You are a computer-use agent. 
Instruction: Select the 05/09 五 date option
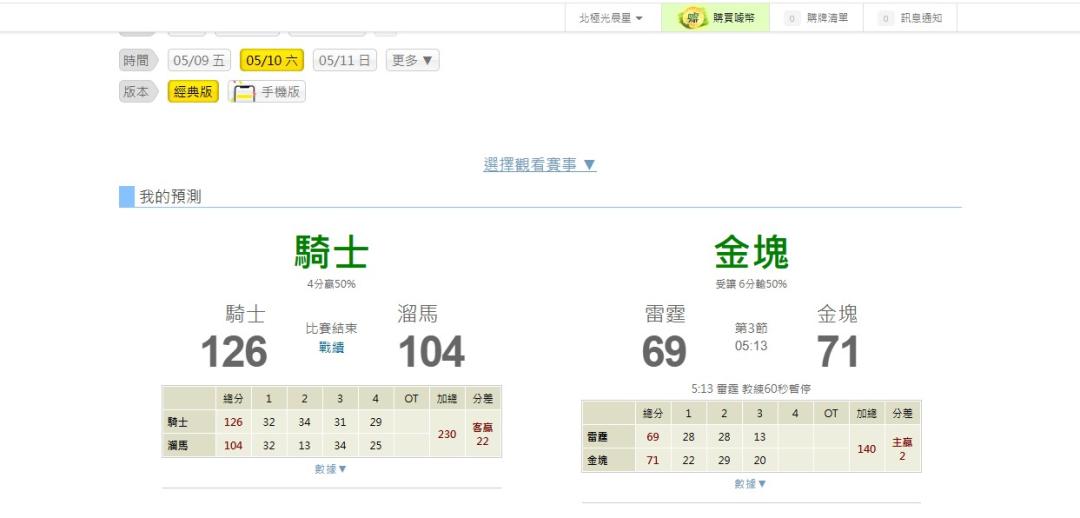[199, 61]
